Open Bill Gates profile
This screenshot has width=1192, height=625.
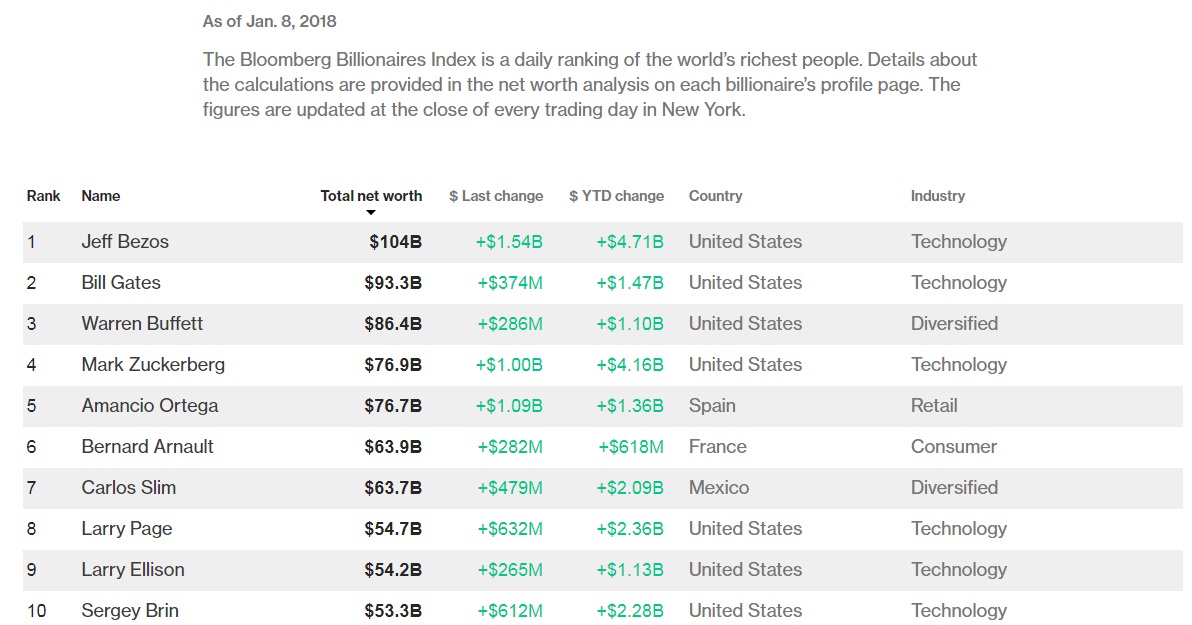[x=121, y=283]
